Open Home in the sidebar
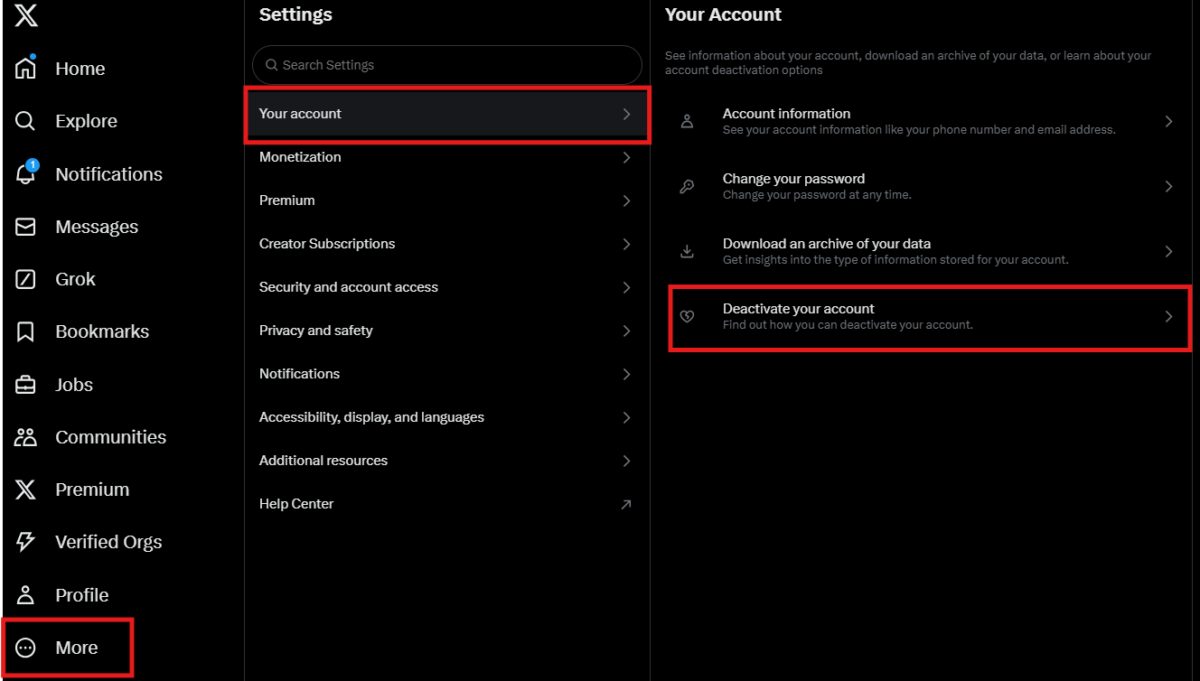This screenshot has height=681, width=1200. (x=80, y=68)
